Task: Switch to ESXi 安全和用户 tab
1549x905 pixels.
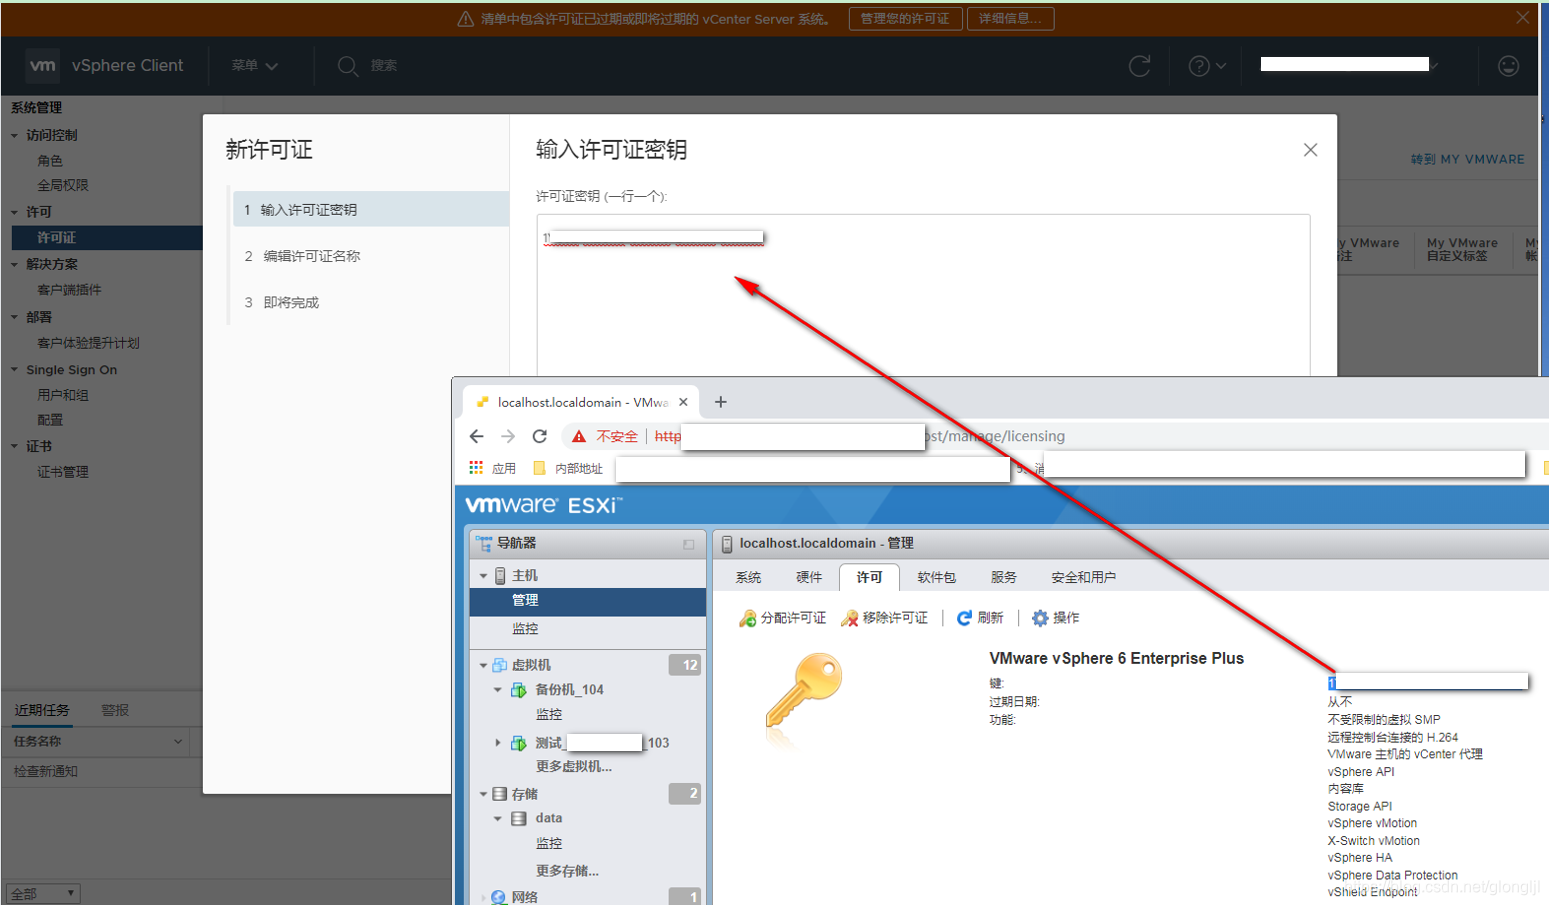Action: pyautogui.click(x=1083, y=577)
